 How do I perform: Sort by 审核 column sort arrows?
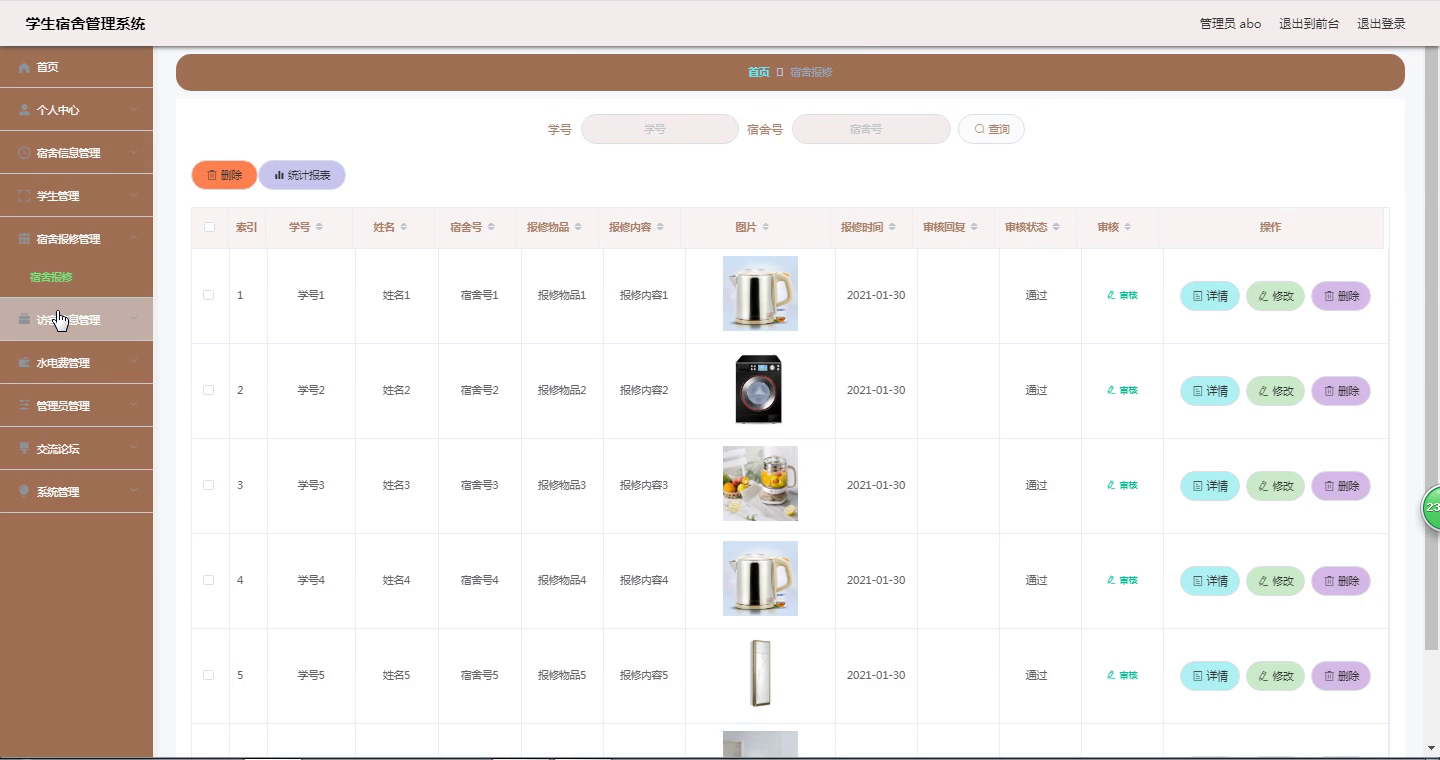click(1127, 227)
